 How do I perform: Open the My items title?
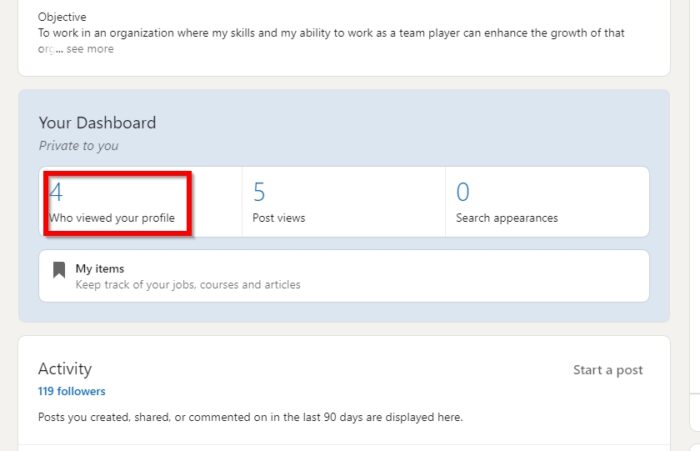tap(100, 268)
